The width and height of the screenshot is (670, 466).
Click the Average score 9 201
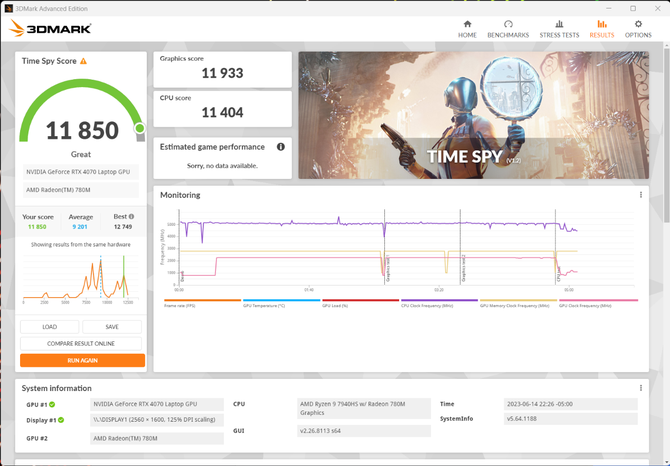click(80, 227)
